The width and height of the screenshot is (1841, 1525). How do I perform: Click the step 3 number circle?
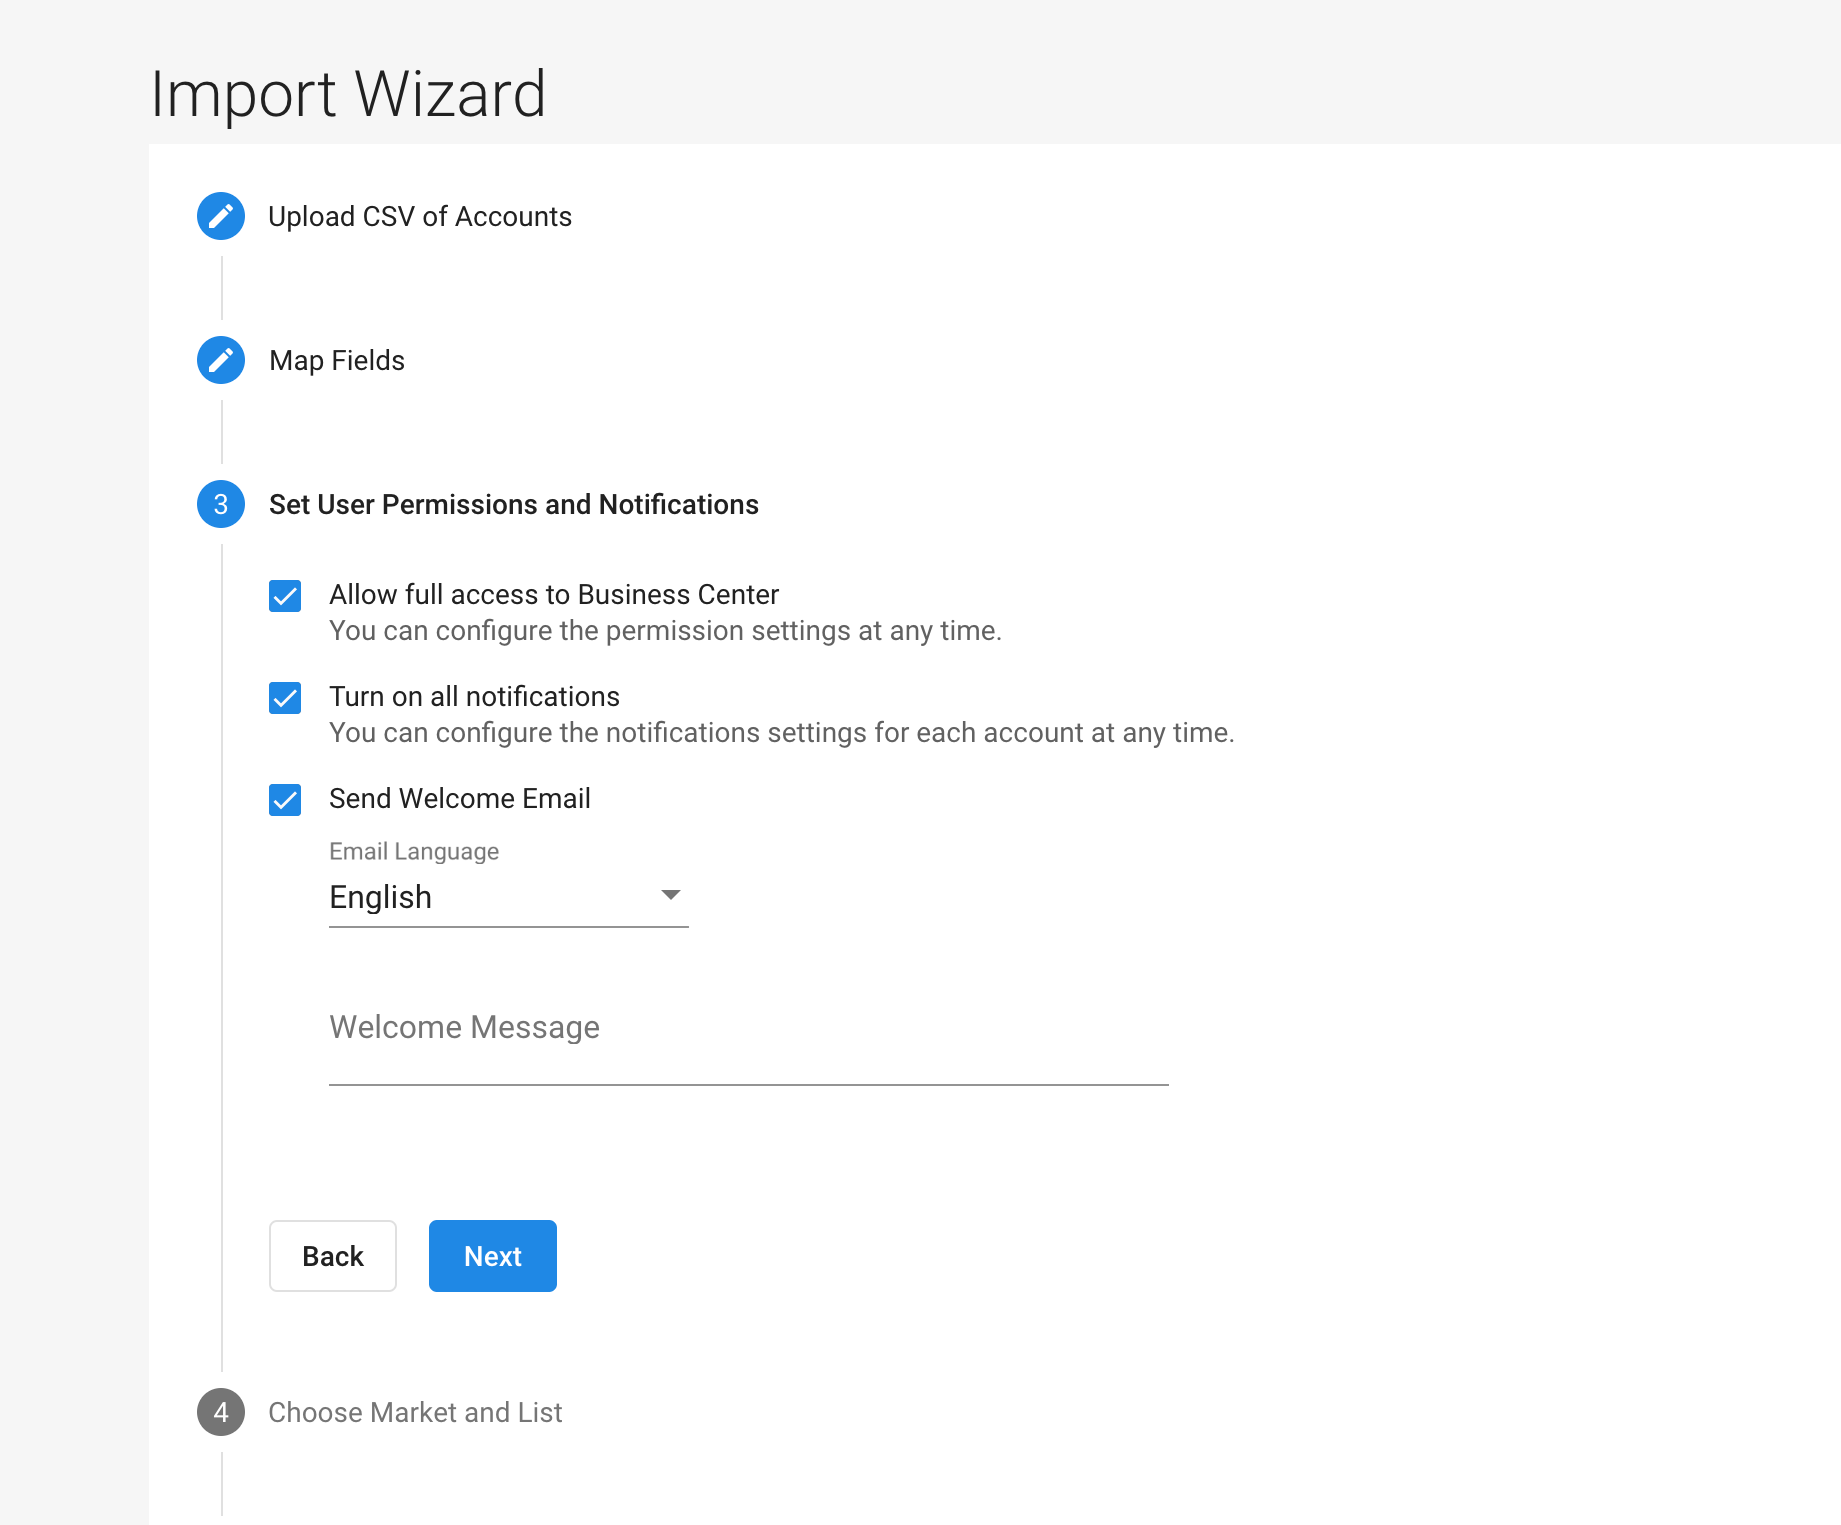pos(221,504)
